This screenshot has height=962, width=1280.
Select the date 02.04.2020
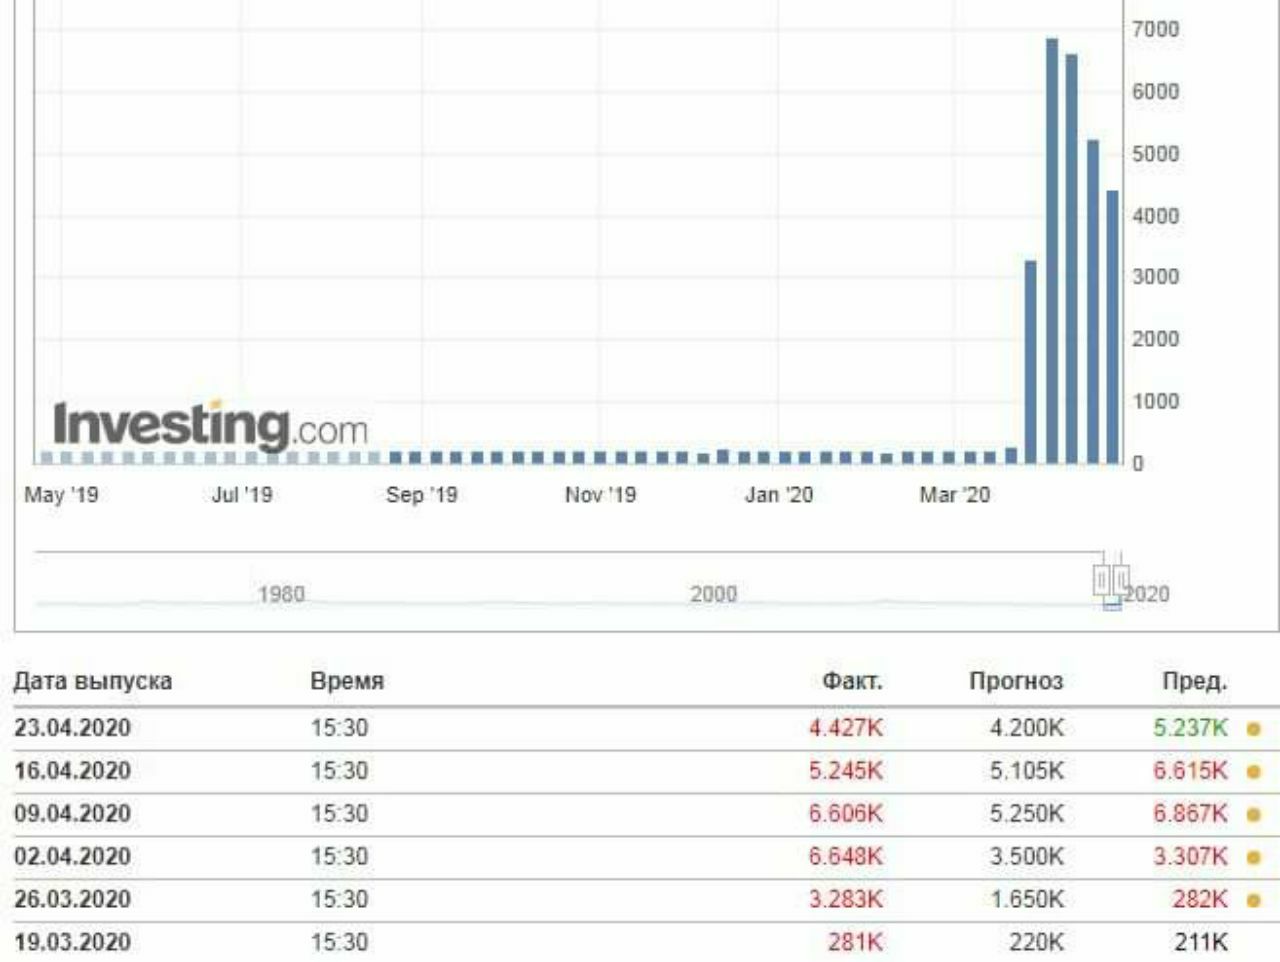point(72,857)
